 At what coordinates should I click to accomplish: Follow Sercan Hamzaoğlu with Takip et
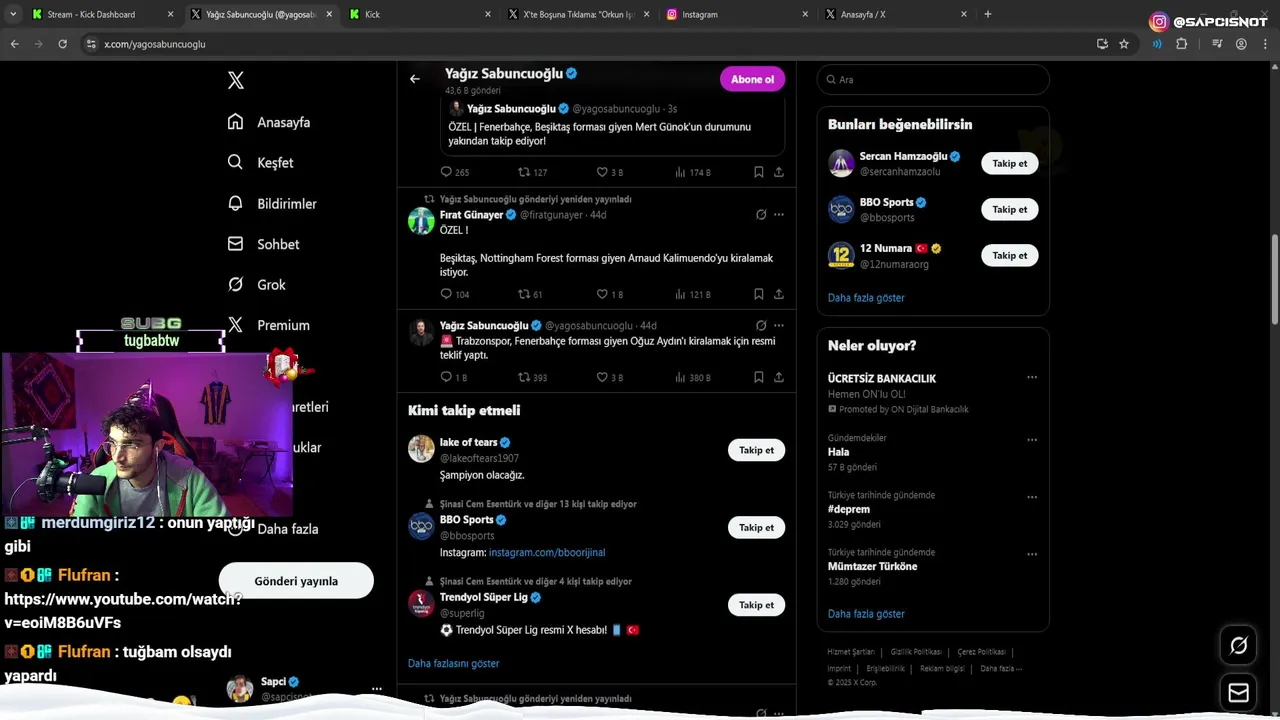pyautogui.click(x=1009, y=163)
